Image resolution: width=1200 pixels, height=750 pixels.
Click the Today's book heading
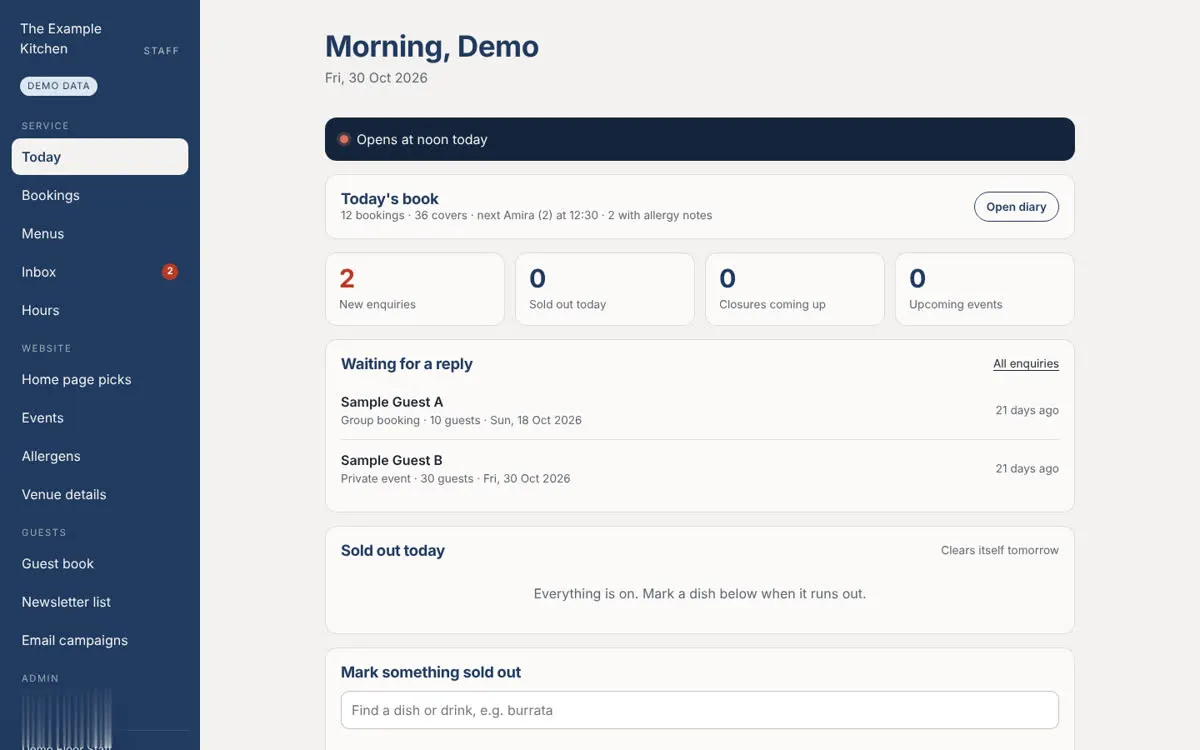pos(390,199)
